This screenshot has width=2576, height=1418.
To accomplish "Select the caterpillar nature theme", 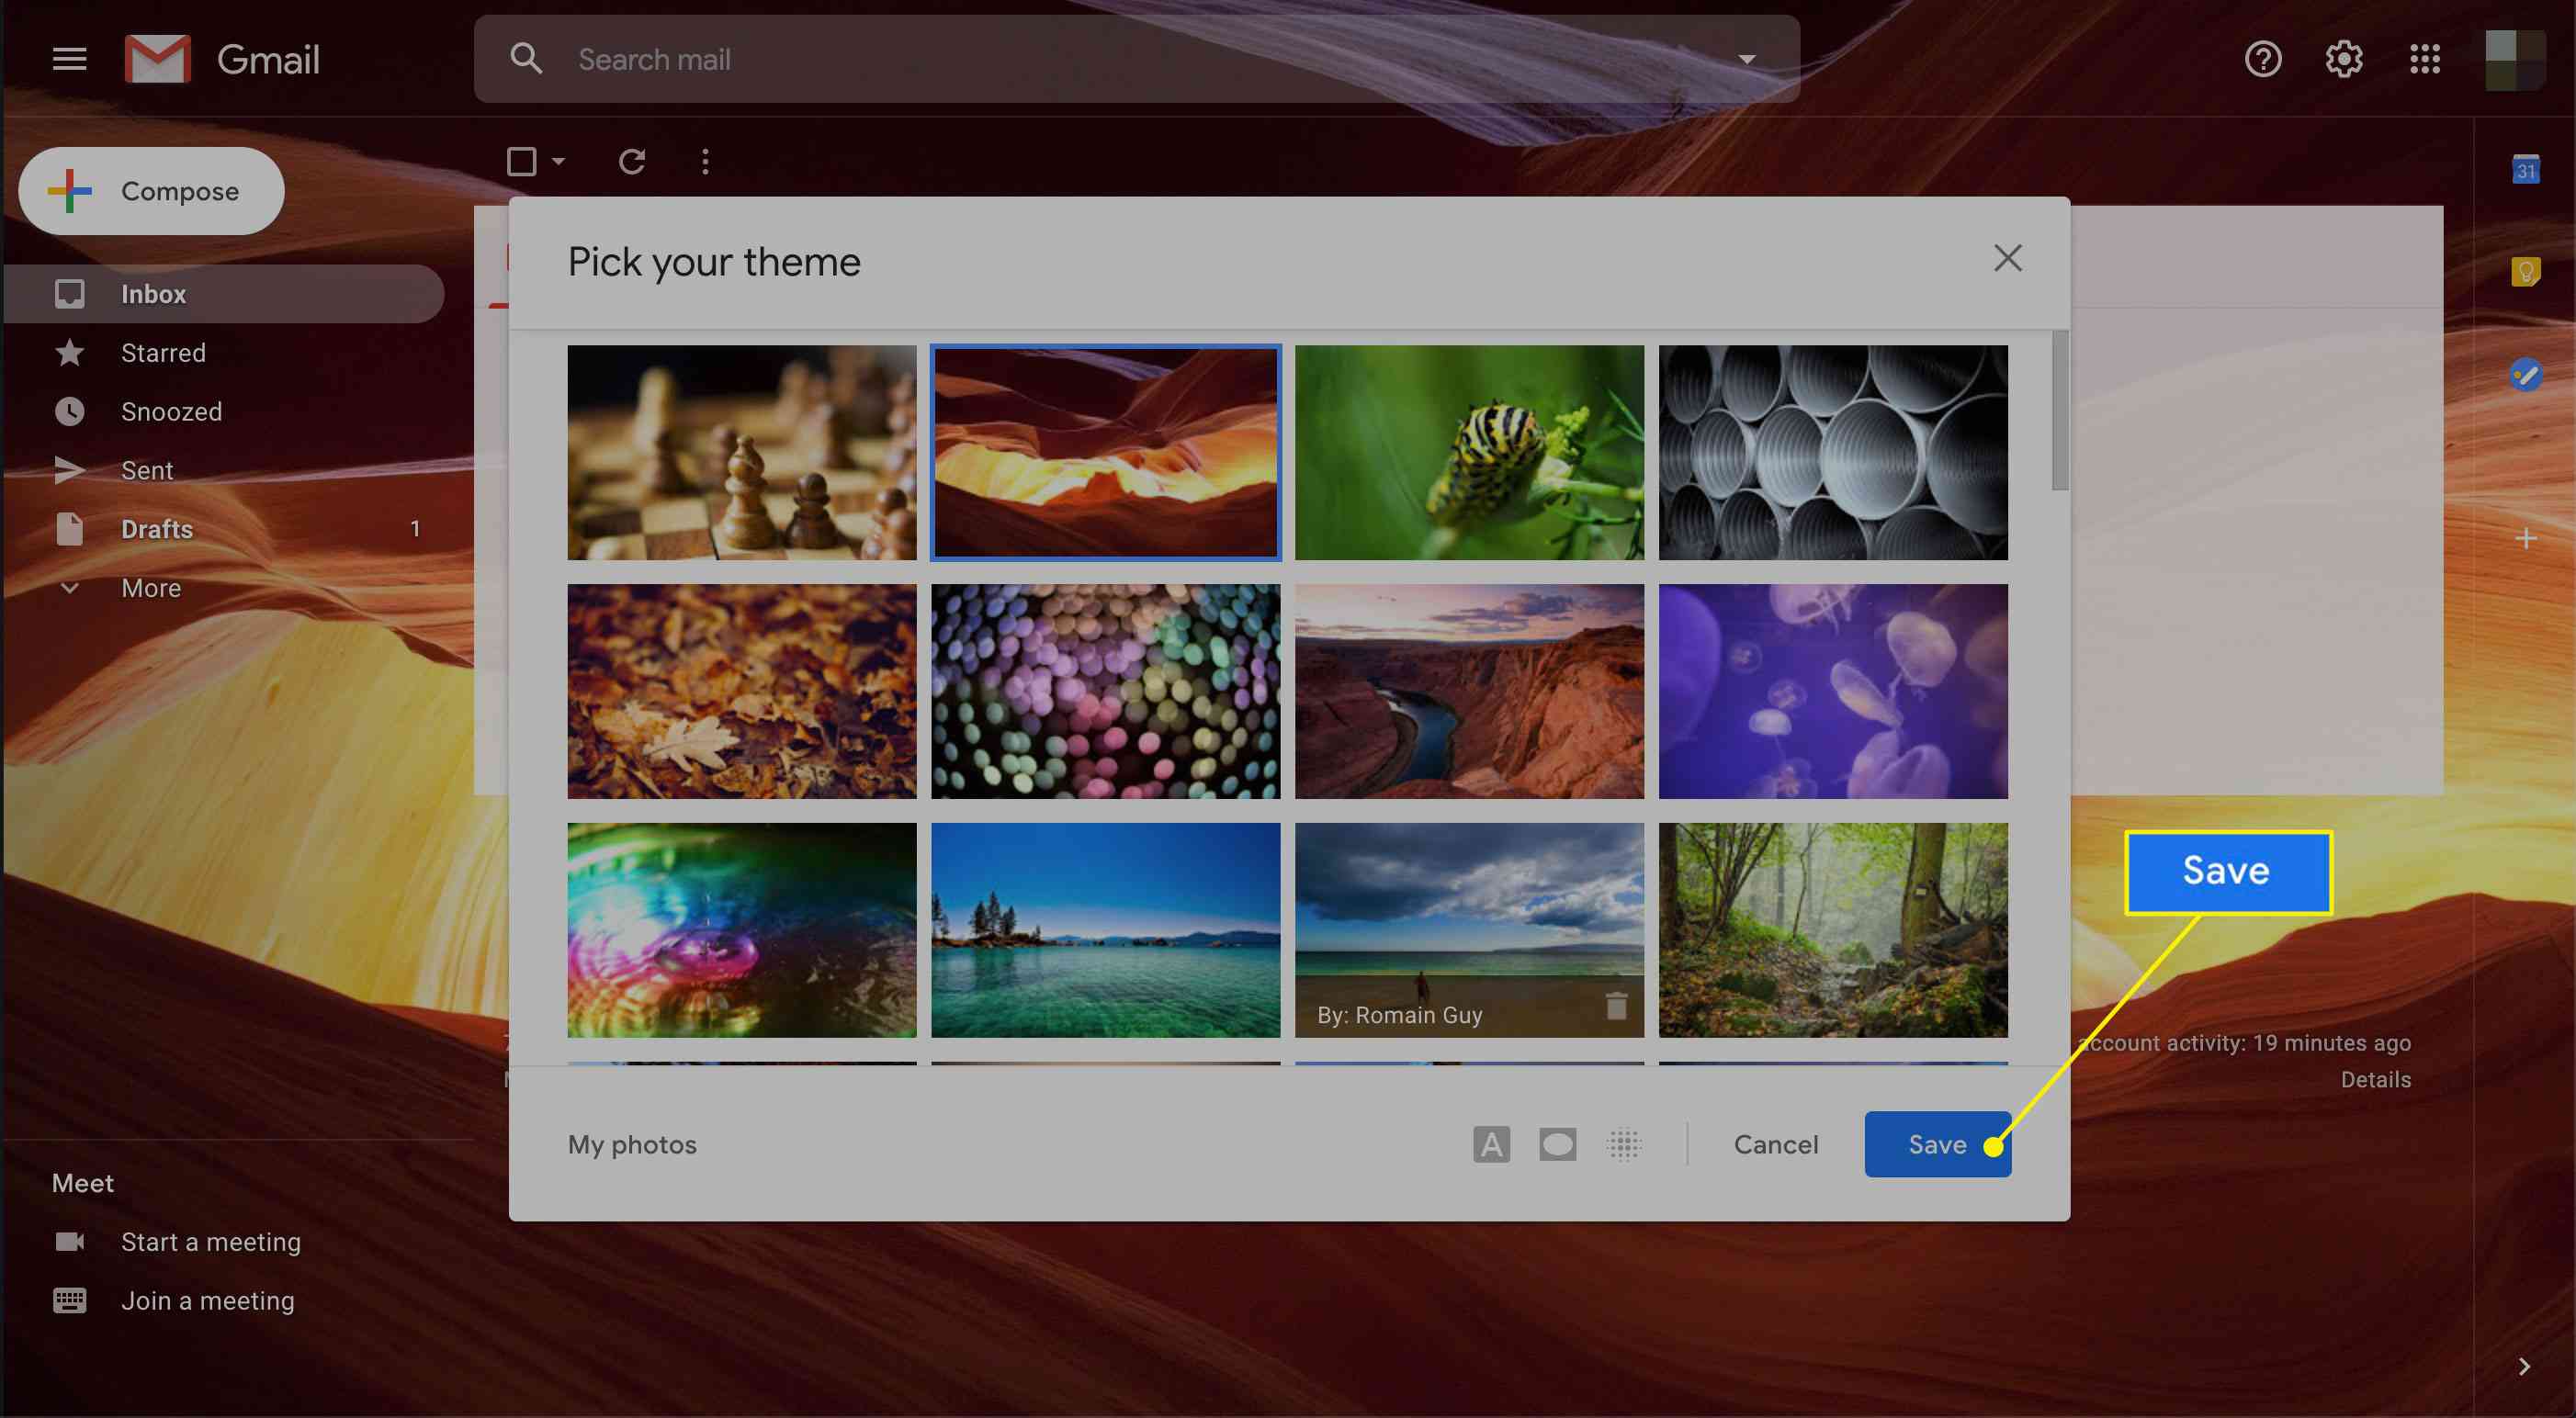I will [x=1471, y=451].
